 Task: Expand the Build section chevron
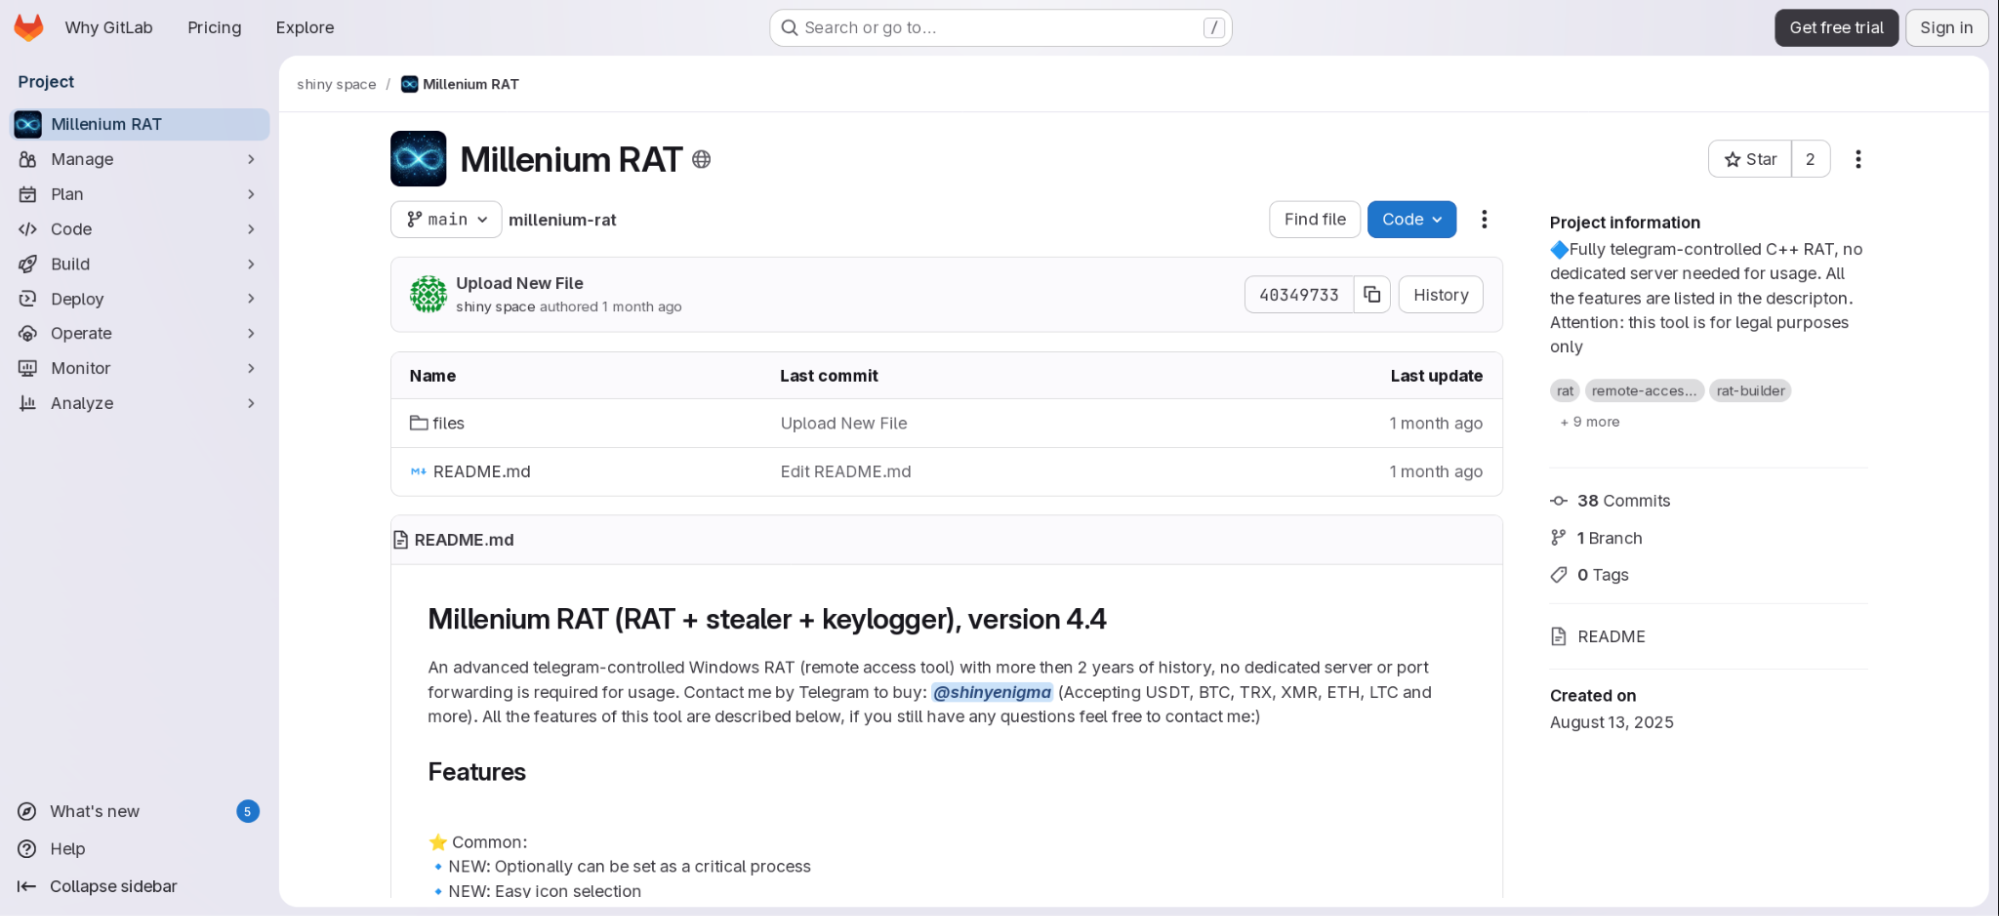pyautogui.click(x=251, y=264)
